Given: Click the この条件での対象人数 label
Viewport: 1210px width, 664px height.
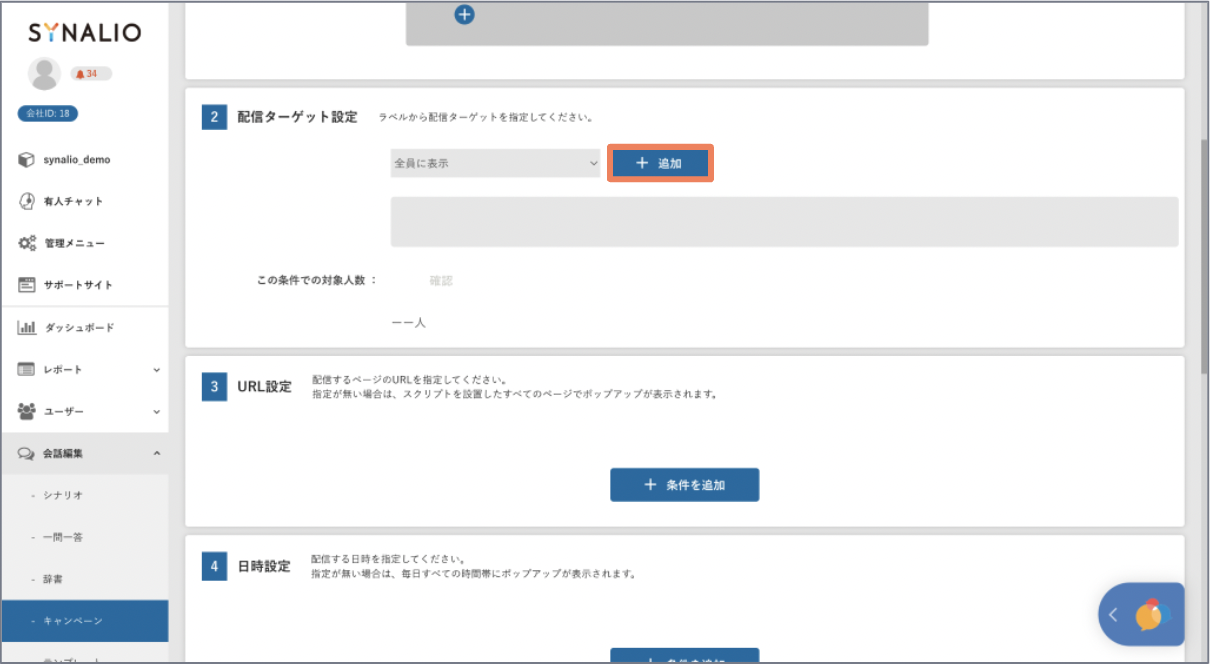Looking at the screenshot, I should click(x=317, y=280).
